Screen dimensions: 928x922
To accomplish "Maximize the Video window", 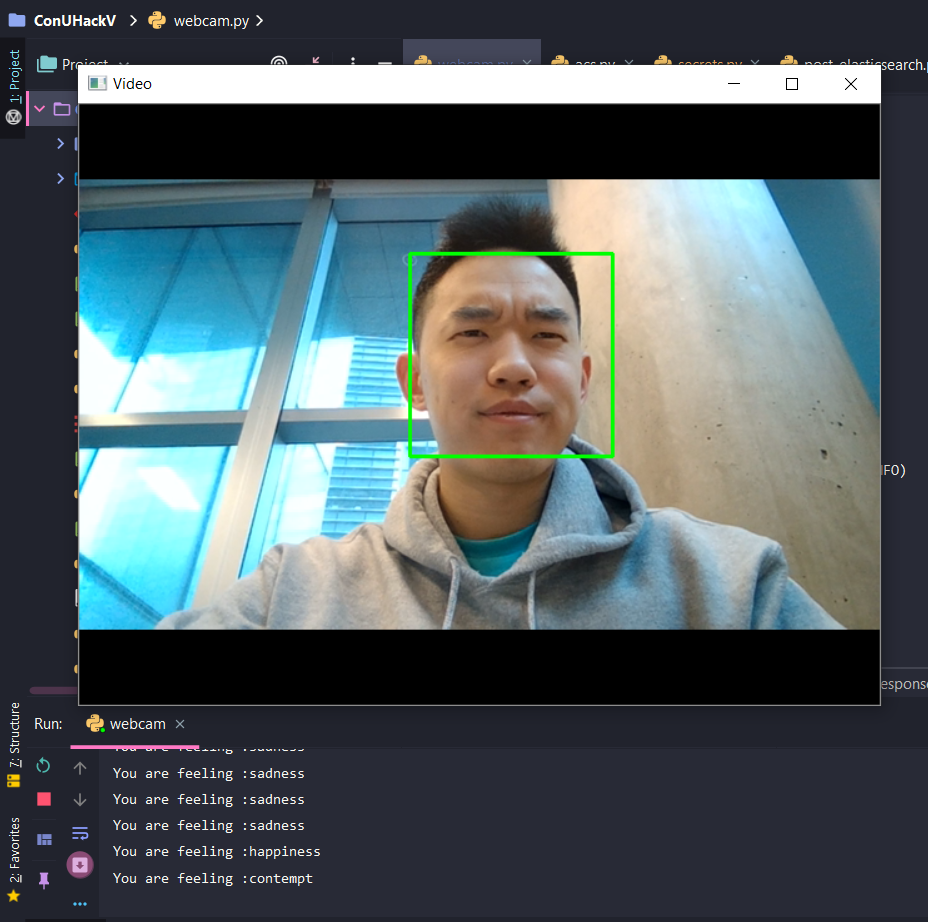I will pos(792,83).
